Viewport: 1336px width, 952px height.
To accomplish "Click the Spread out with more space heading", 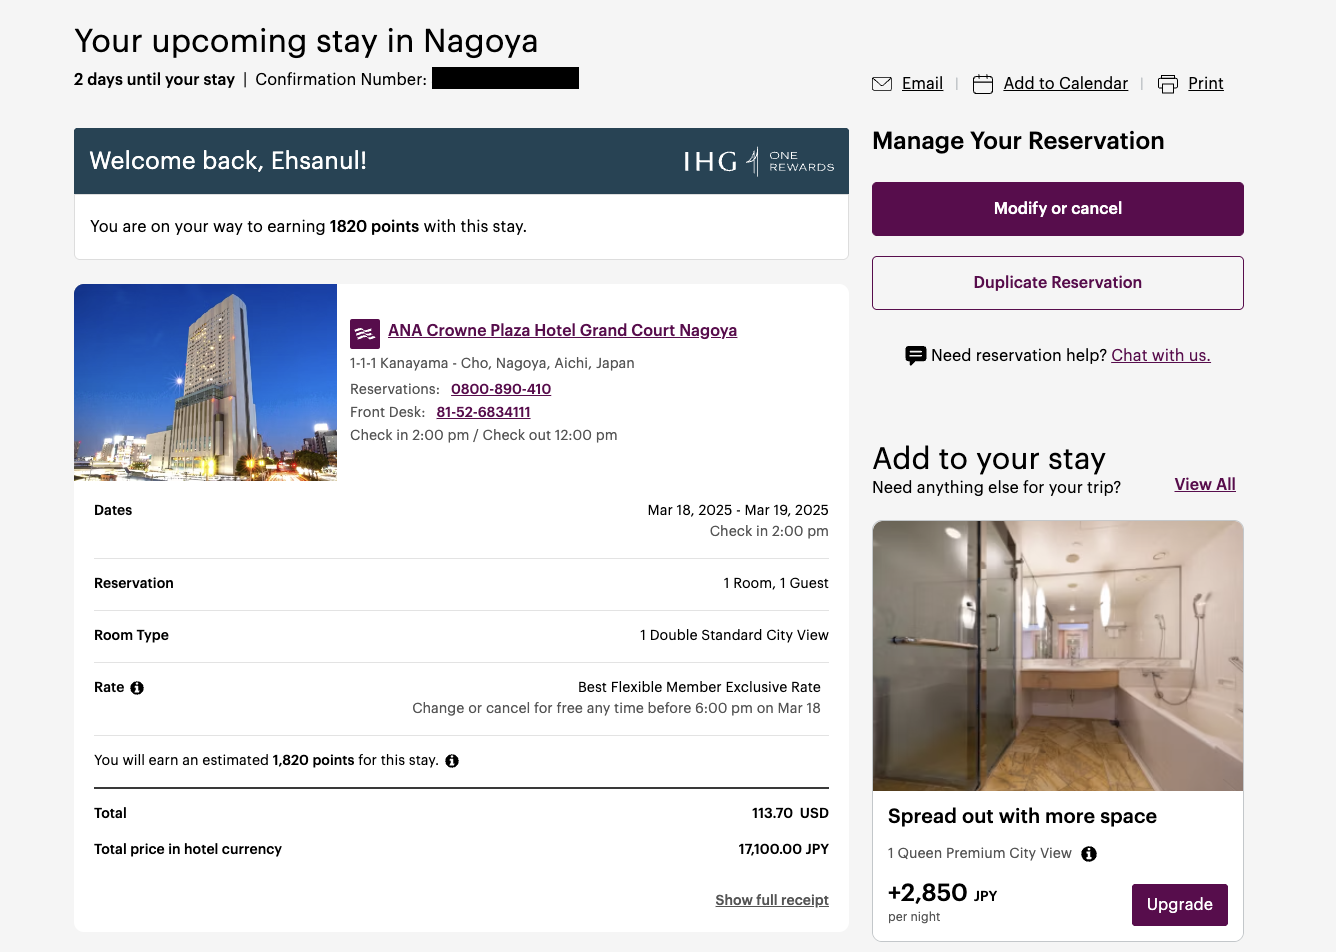I will (x=1022, y=816).
